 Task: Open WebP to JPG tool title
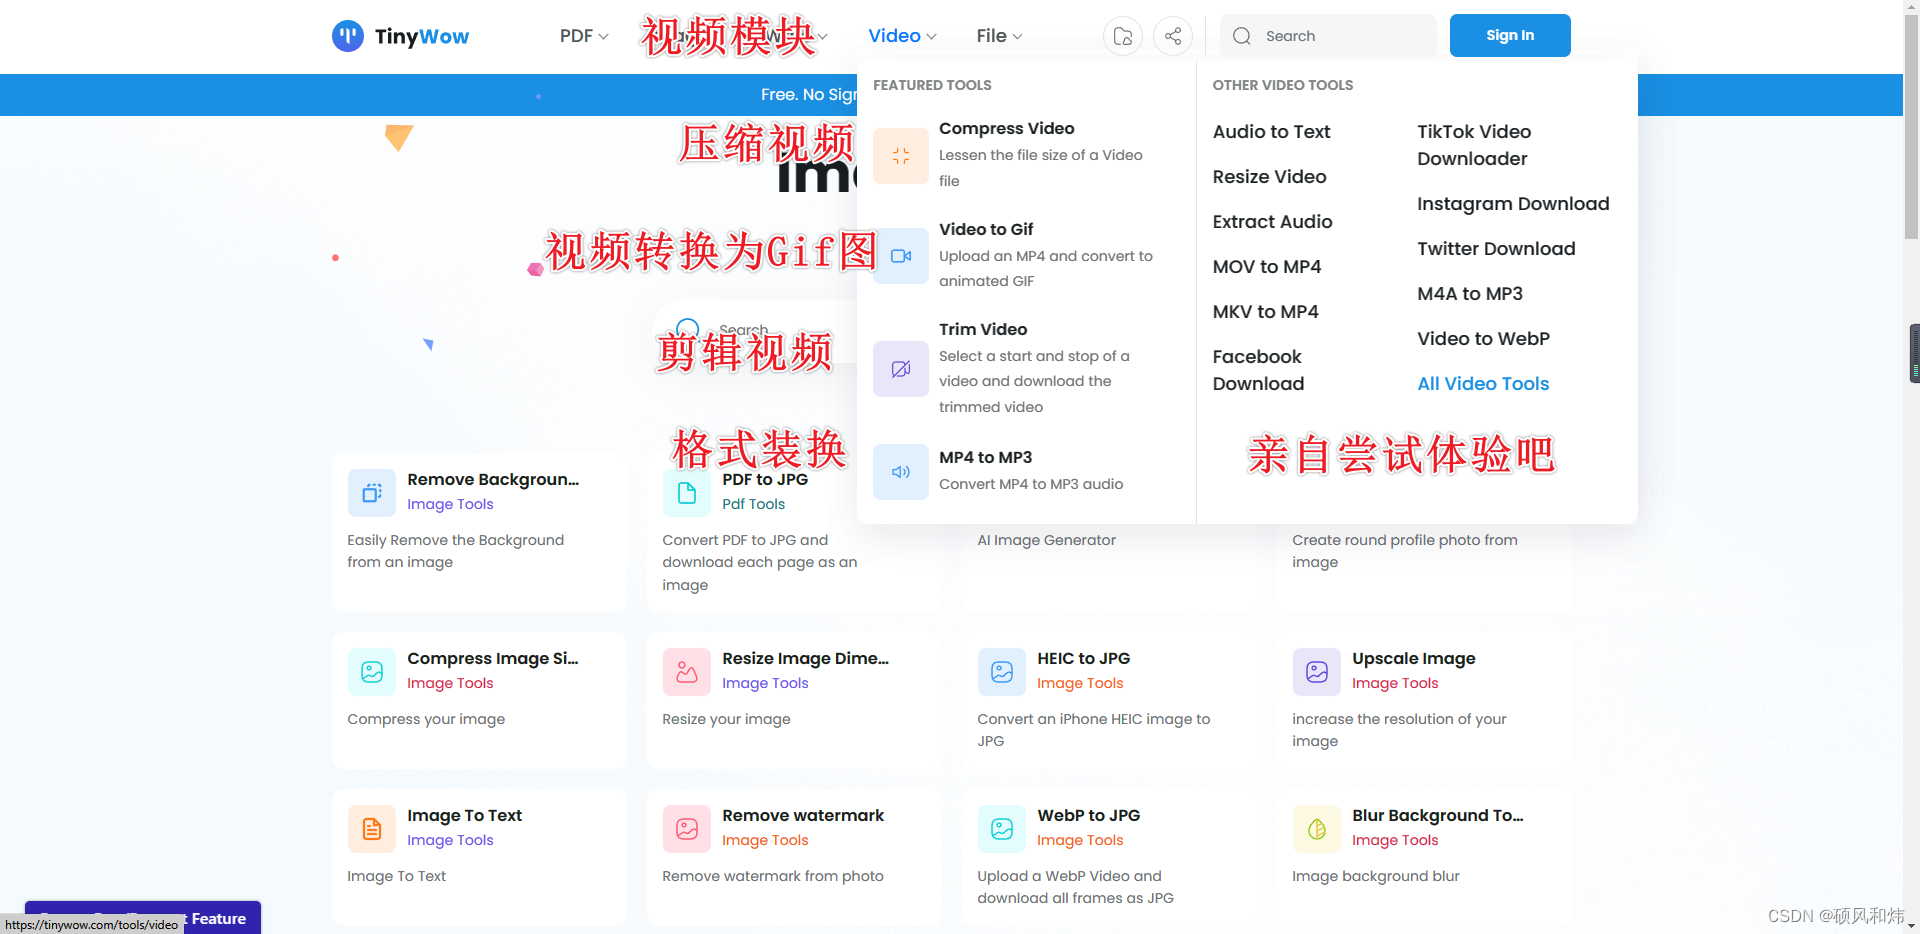click(x=1088, y=816)
